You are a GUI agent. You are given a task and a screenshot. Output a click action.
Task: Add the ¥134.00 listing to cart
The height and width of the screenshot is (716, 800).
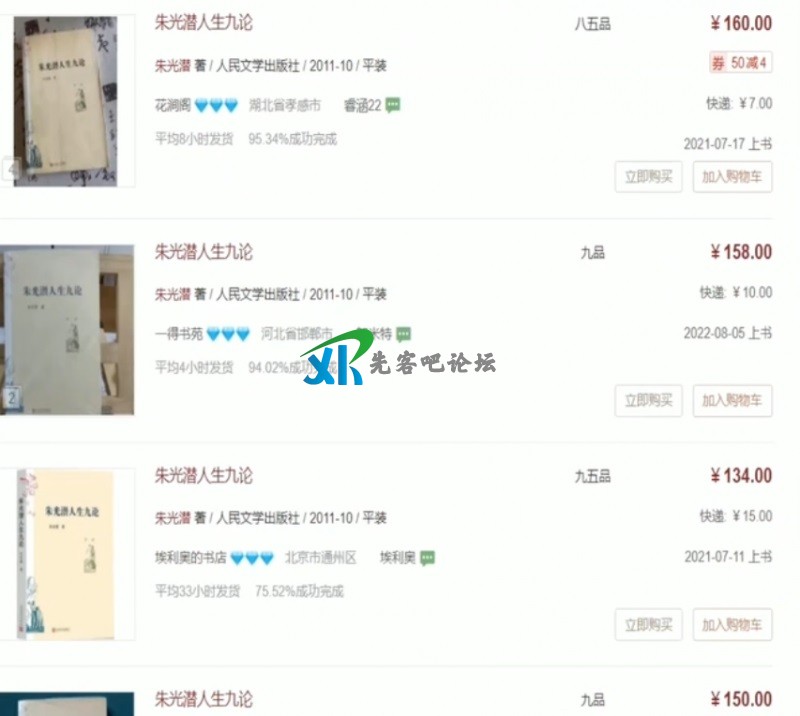coord(732,625)
